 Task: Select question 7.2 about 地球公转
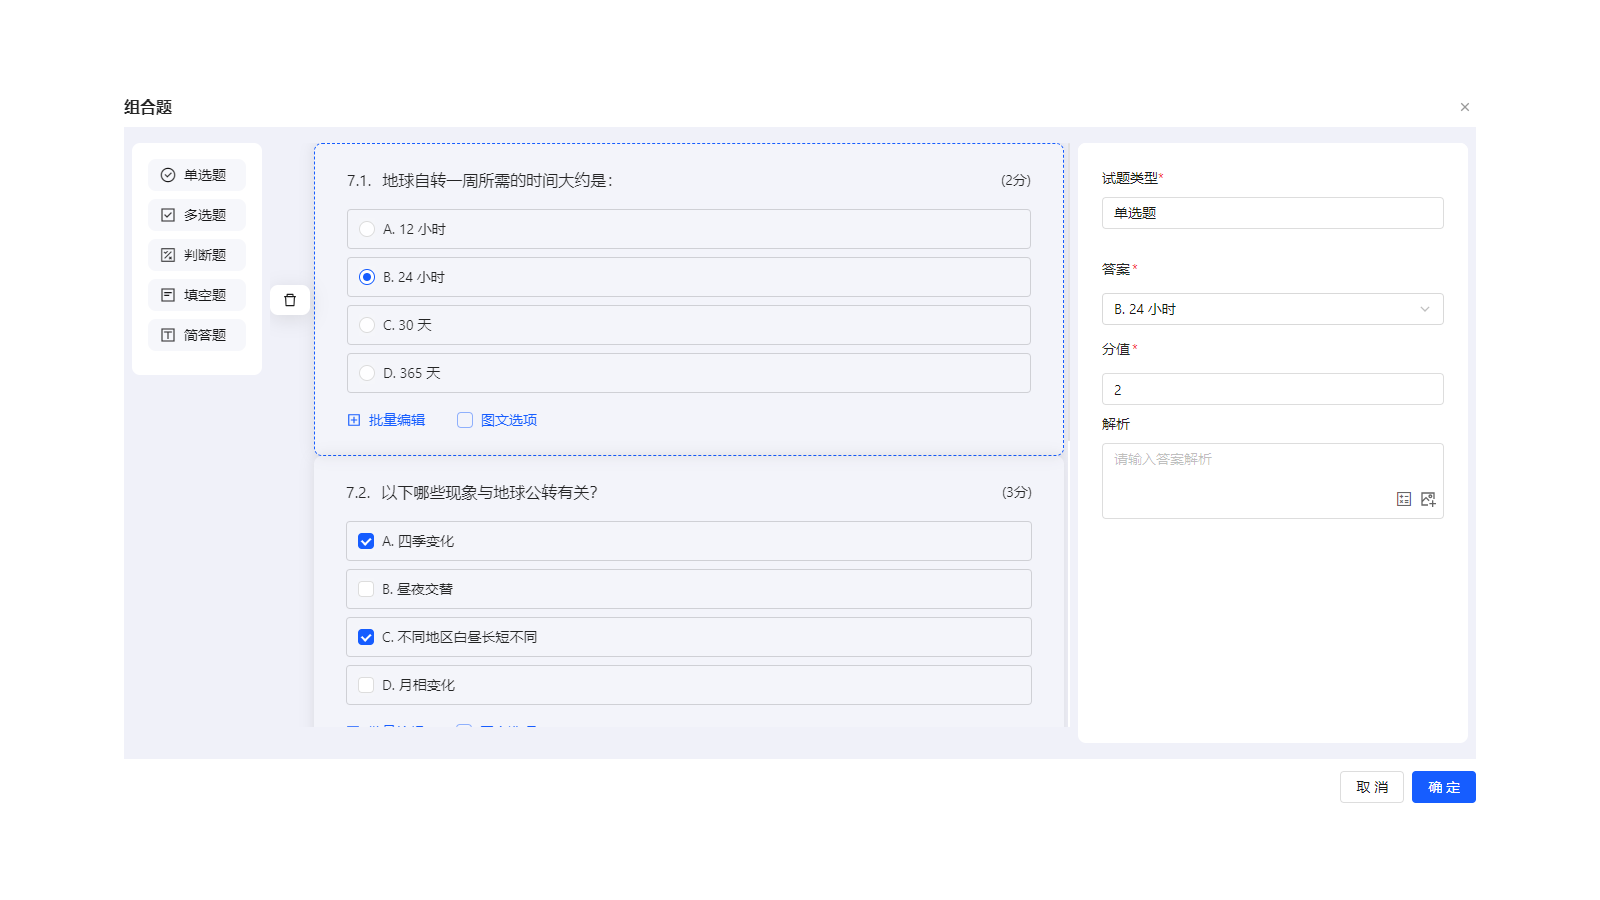(x=688, y=492)
